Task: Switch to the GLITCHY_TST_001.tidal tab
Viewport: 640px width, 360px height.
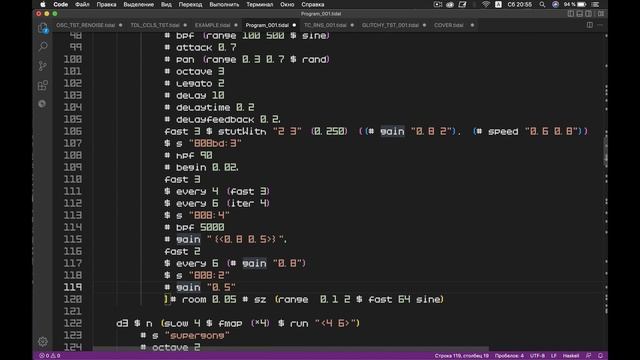Action: pos(390,25)
